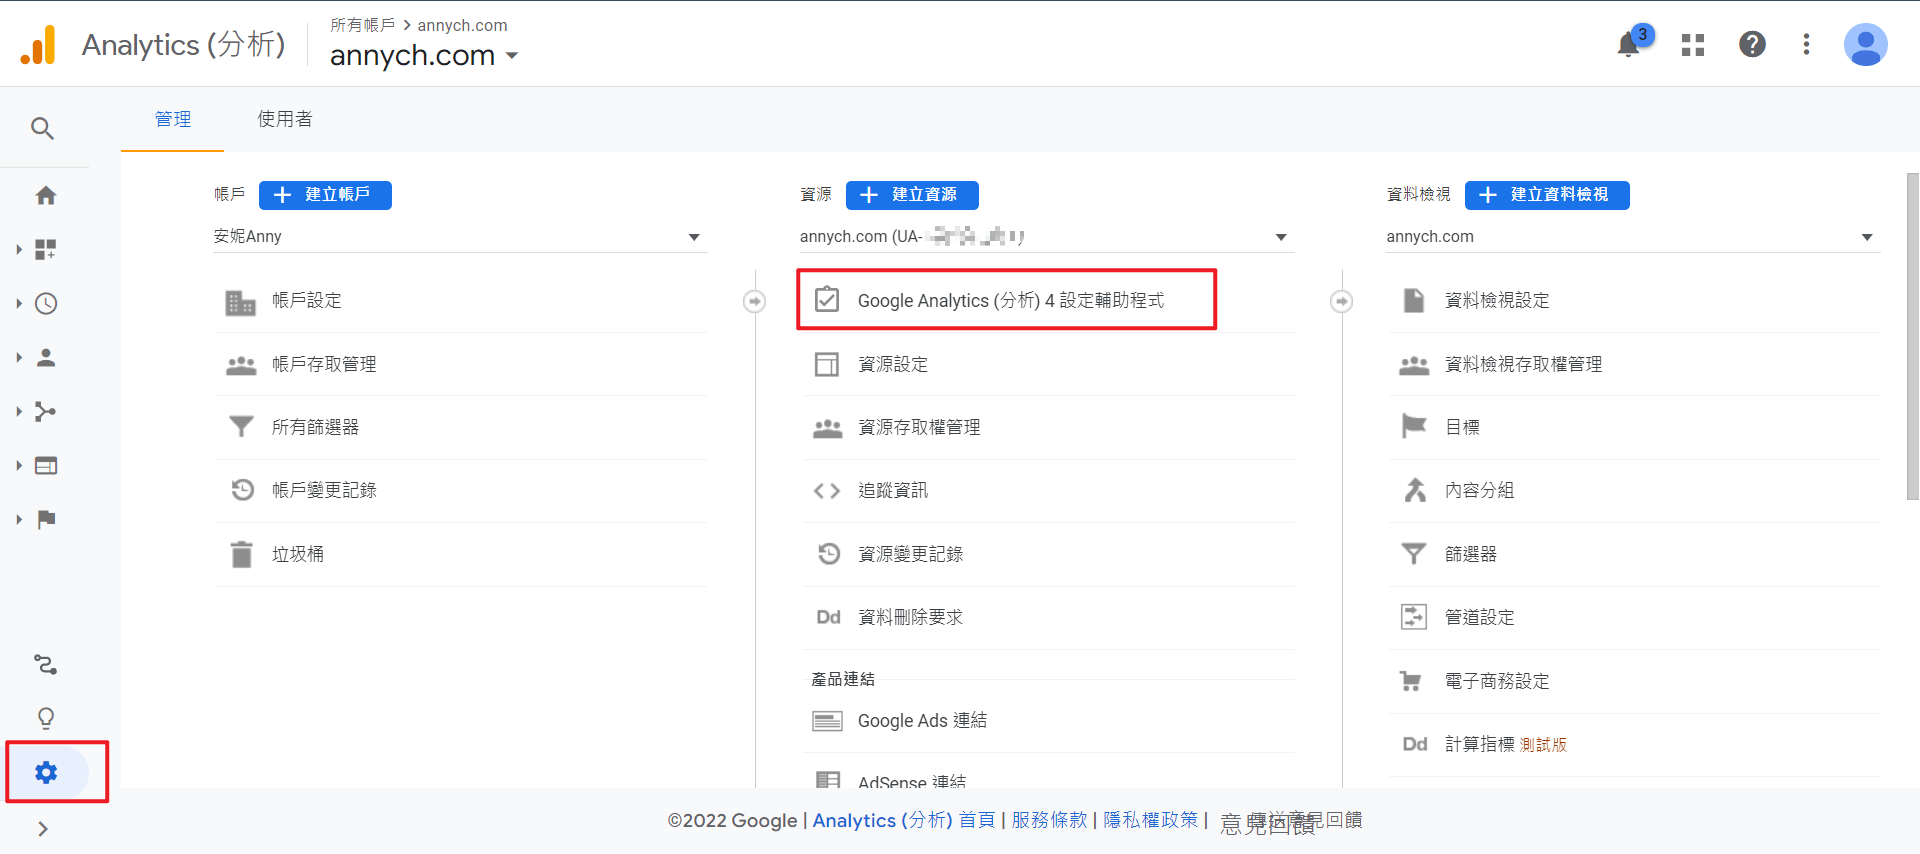
Task: Open the search icon in the left sidebar
Action: 42,128
